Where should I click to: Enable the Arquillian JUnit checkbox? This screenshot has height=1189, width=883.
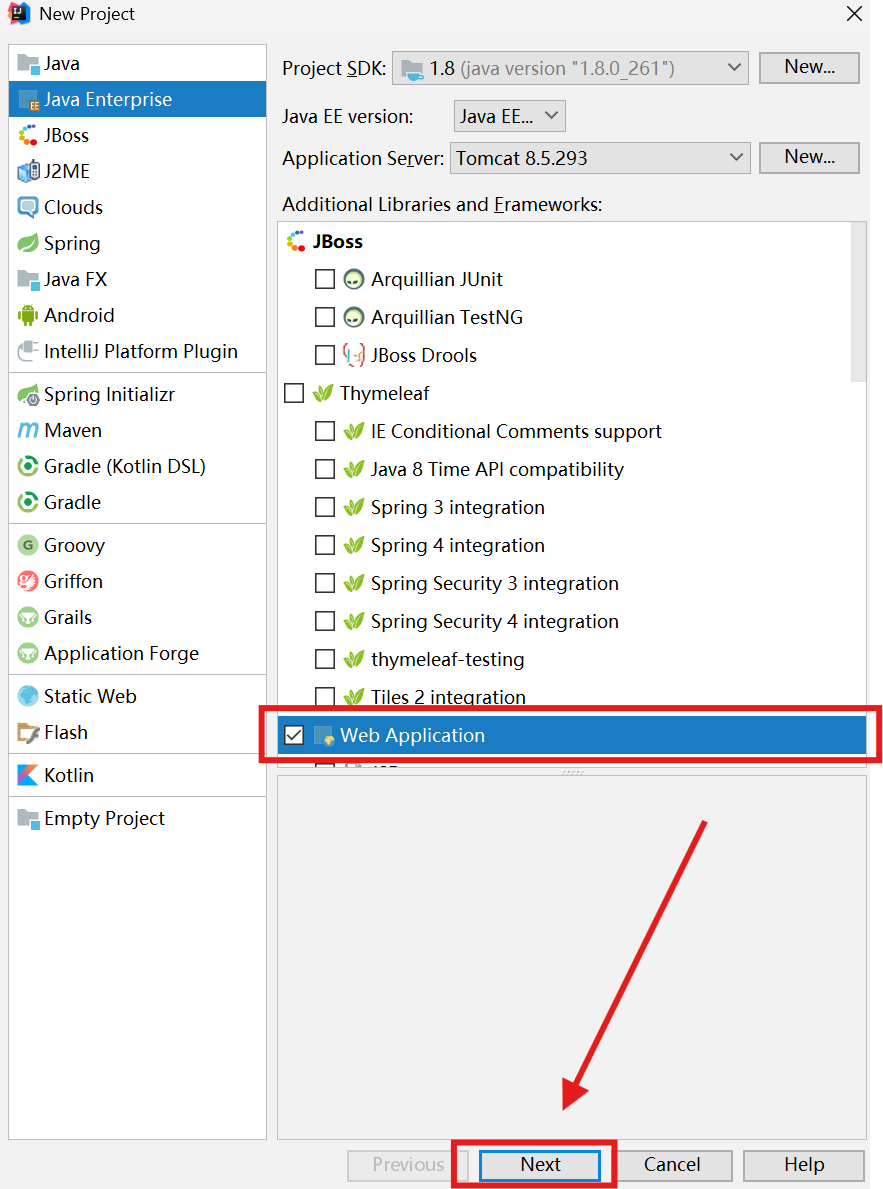pyautogui.click(x=325, y=280)
